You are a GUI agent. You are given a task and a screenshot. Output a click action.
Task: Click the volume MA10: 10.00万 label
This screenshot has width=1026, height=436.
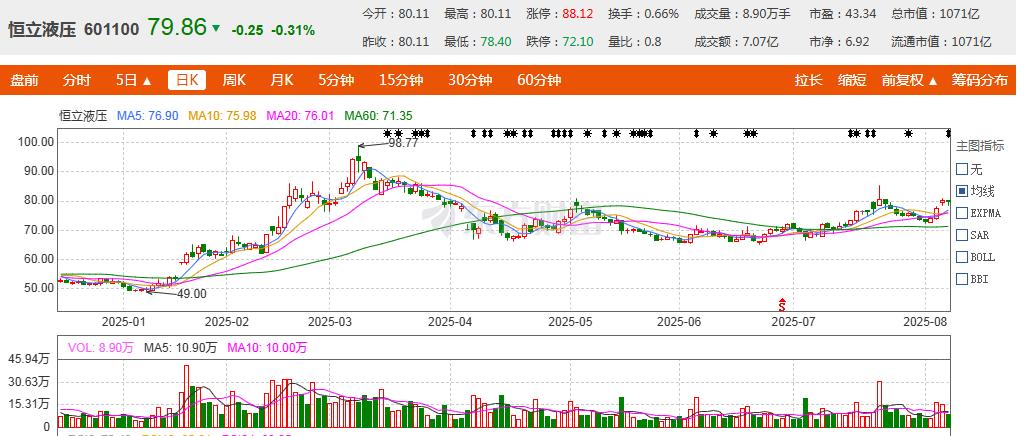[x=267, y=348]
